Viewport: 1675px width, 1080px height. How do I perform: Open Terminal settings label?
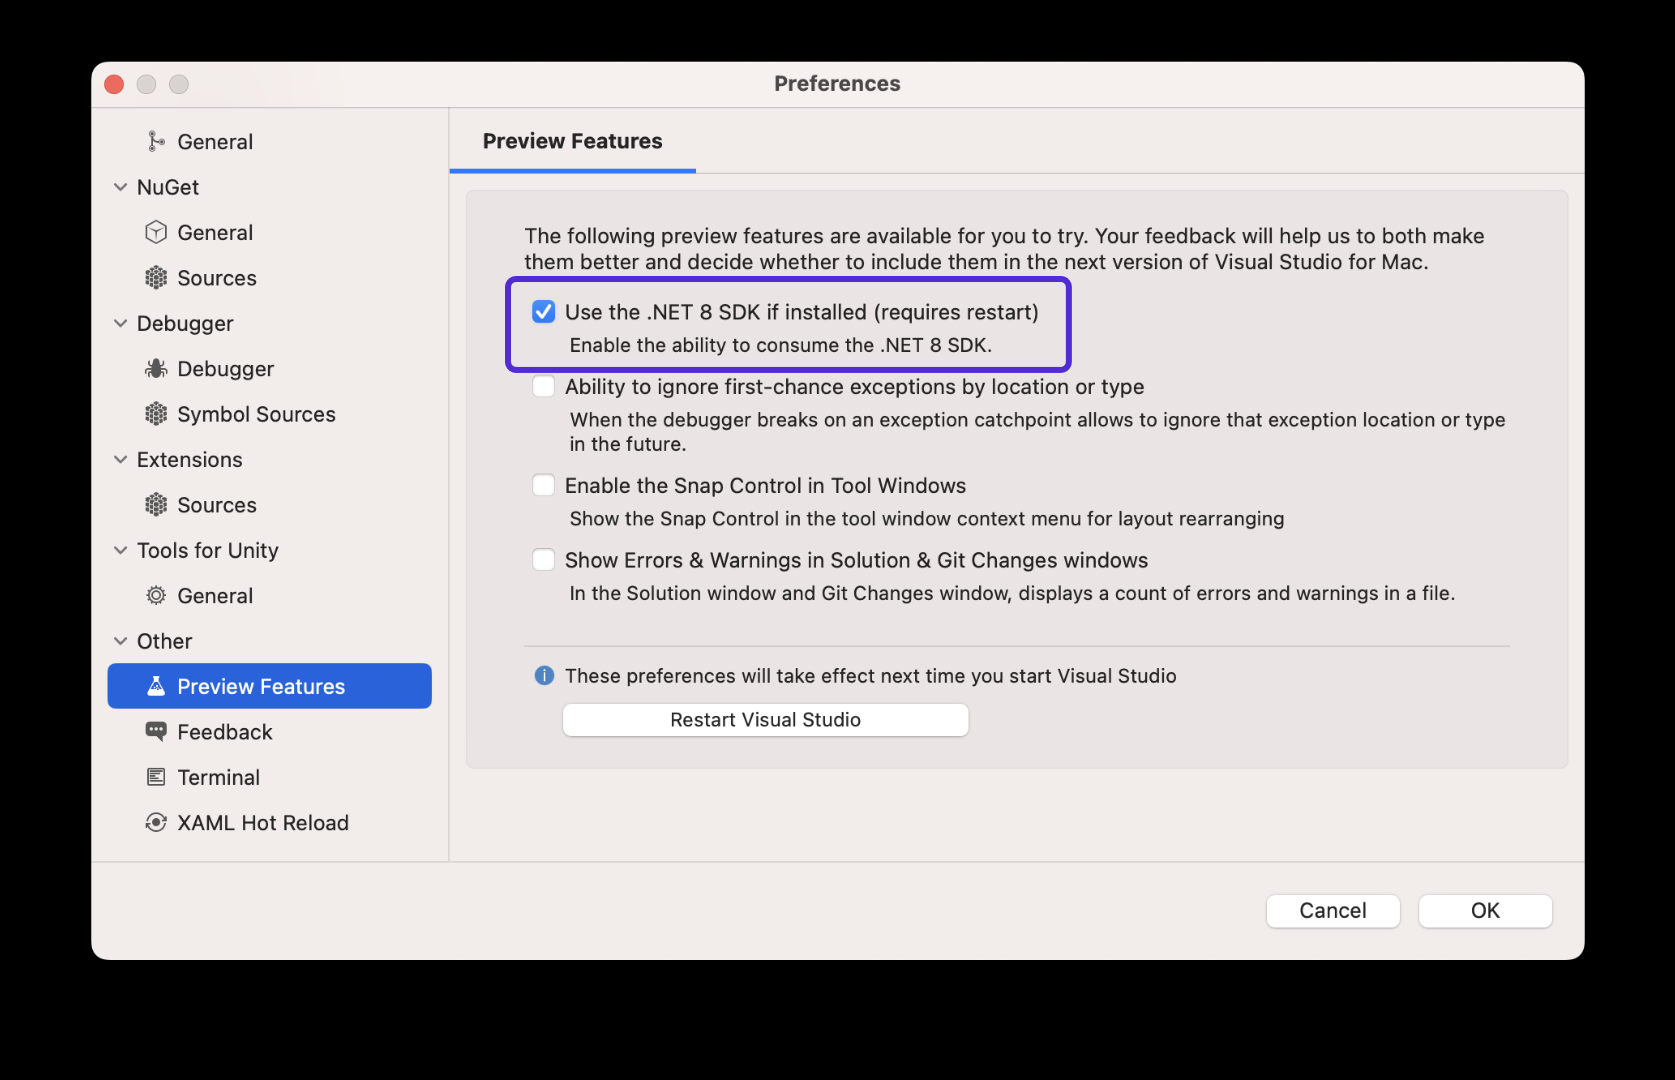tap(218, 777)
